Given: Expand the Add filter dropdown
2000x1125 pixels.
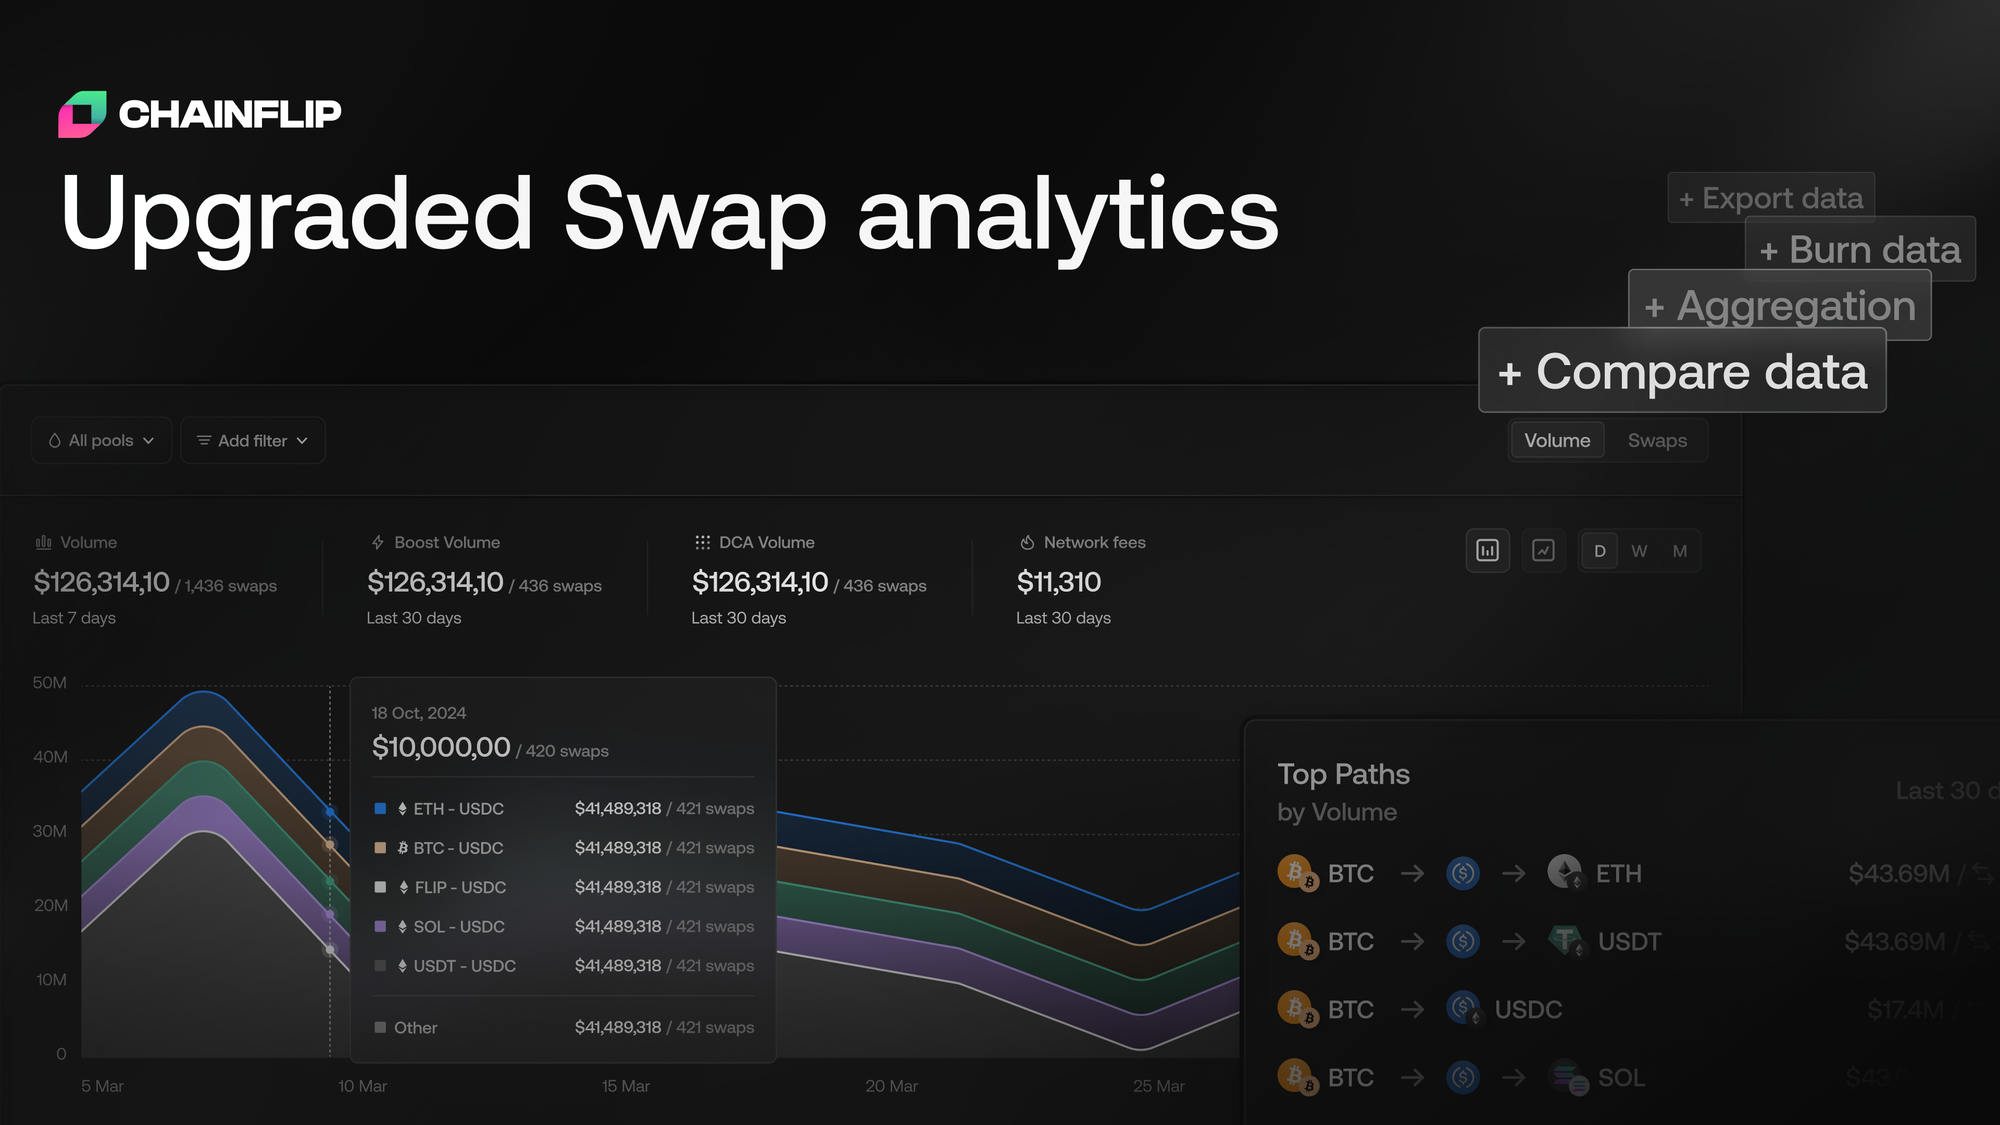Looking at the screenshot, I should (252, 440).
